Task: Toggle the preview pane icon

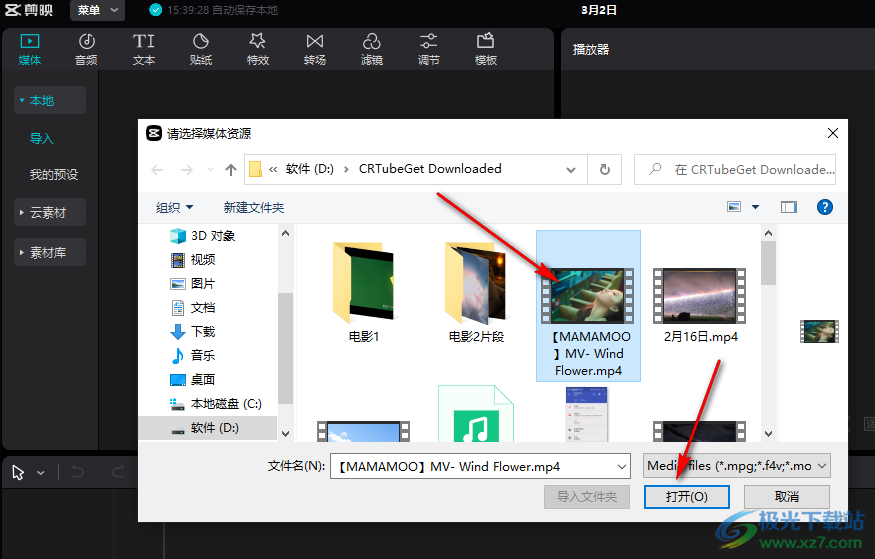Action: coord(789,207)
